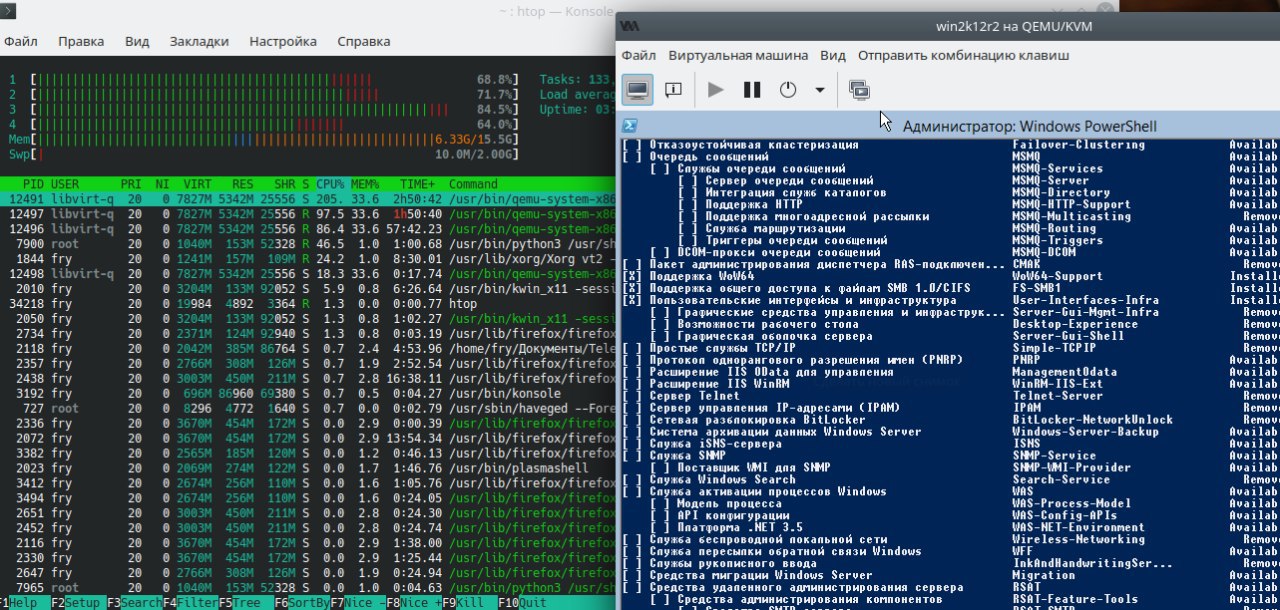
Task: Select htop row with PID 34218 (htop)
Action: [308, 304]
